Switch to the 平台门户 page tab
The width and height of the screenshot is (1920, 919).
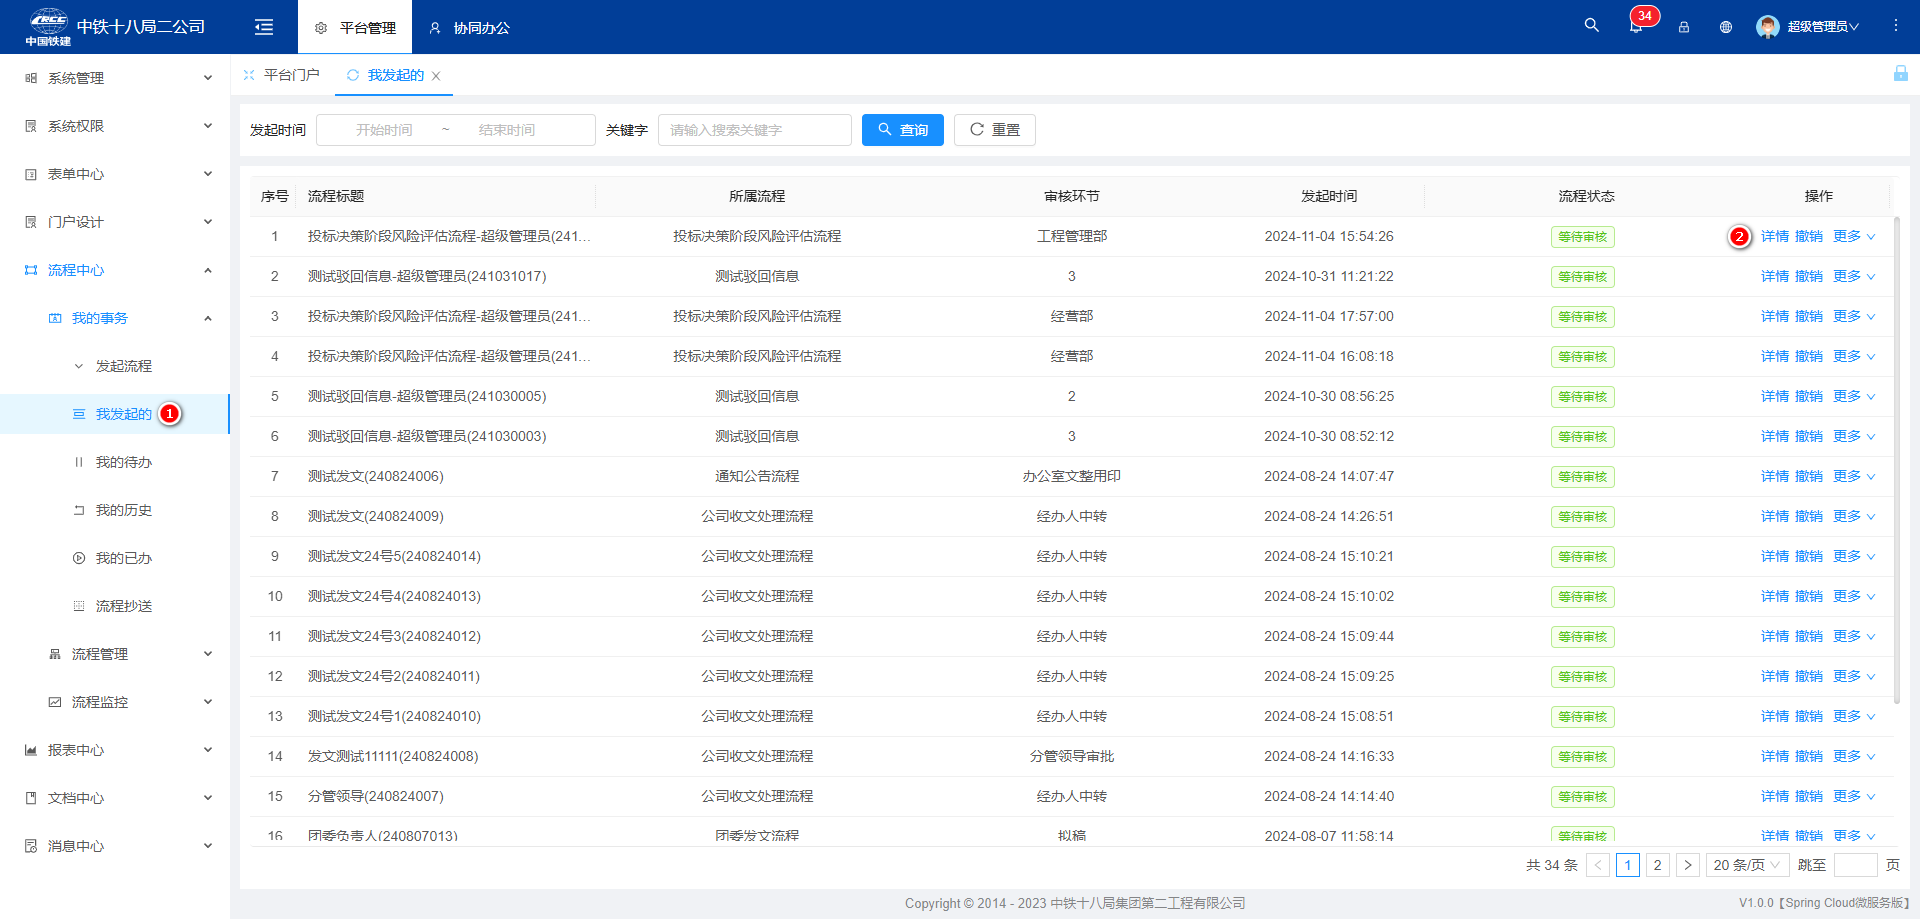[x=282, y=75]
